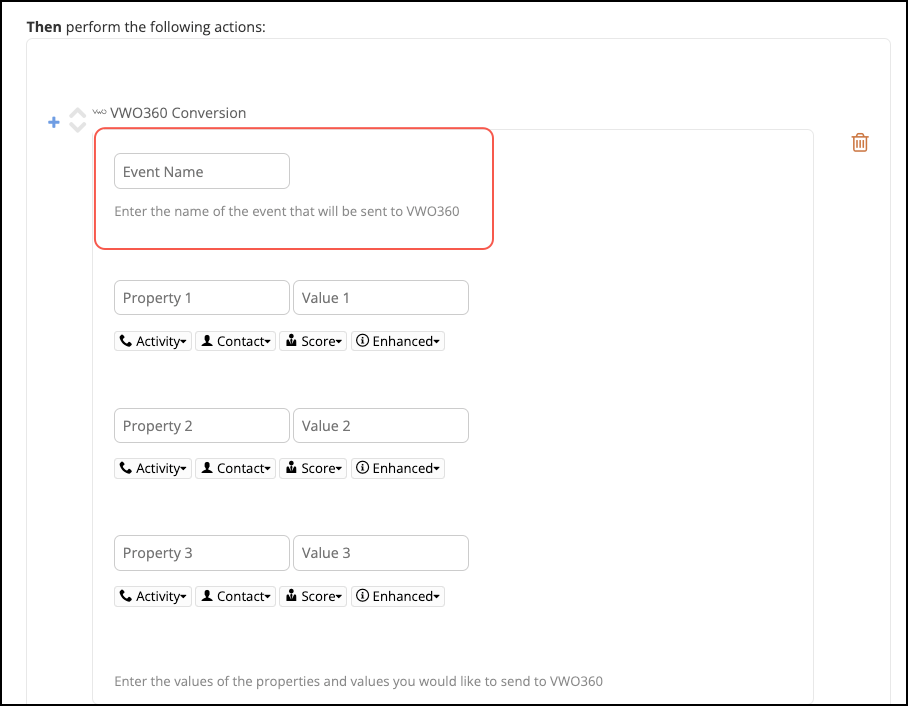Expand the Score dropdown under Property 2
The width and height of the screenshot is (908, 706).
(313, 468)
